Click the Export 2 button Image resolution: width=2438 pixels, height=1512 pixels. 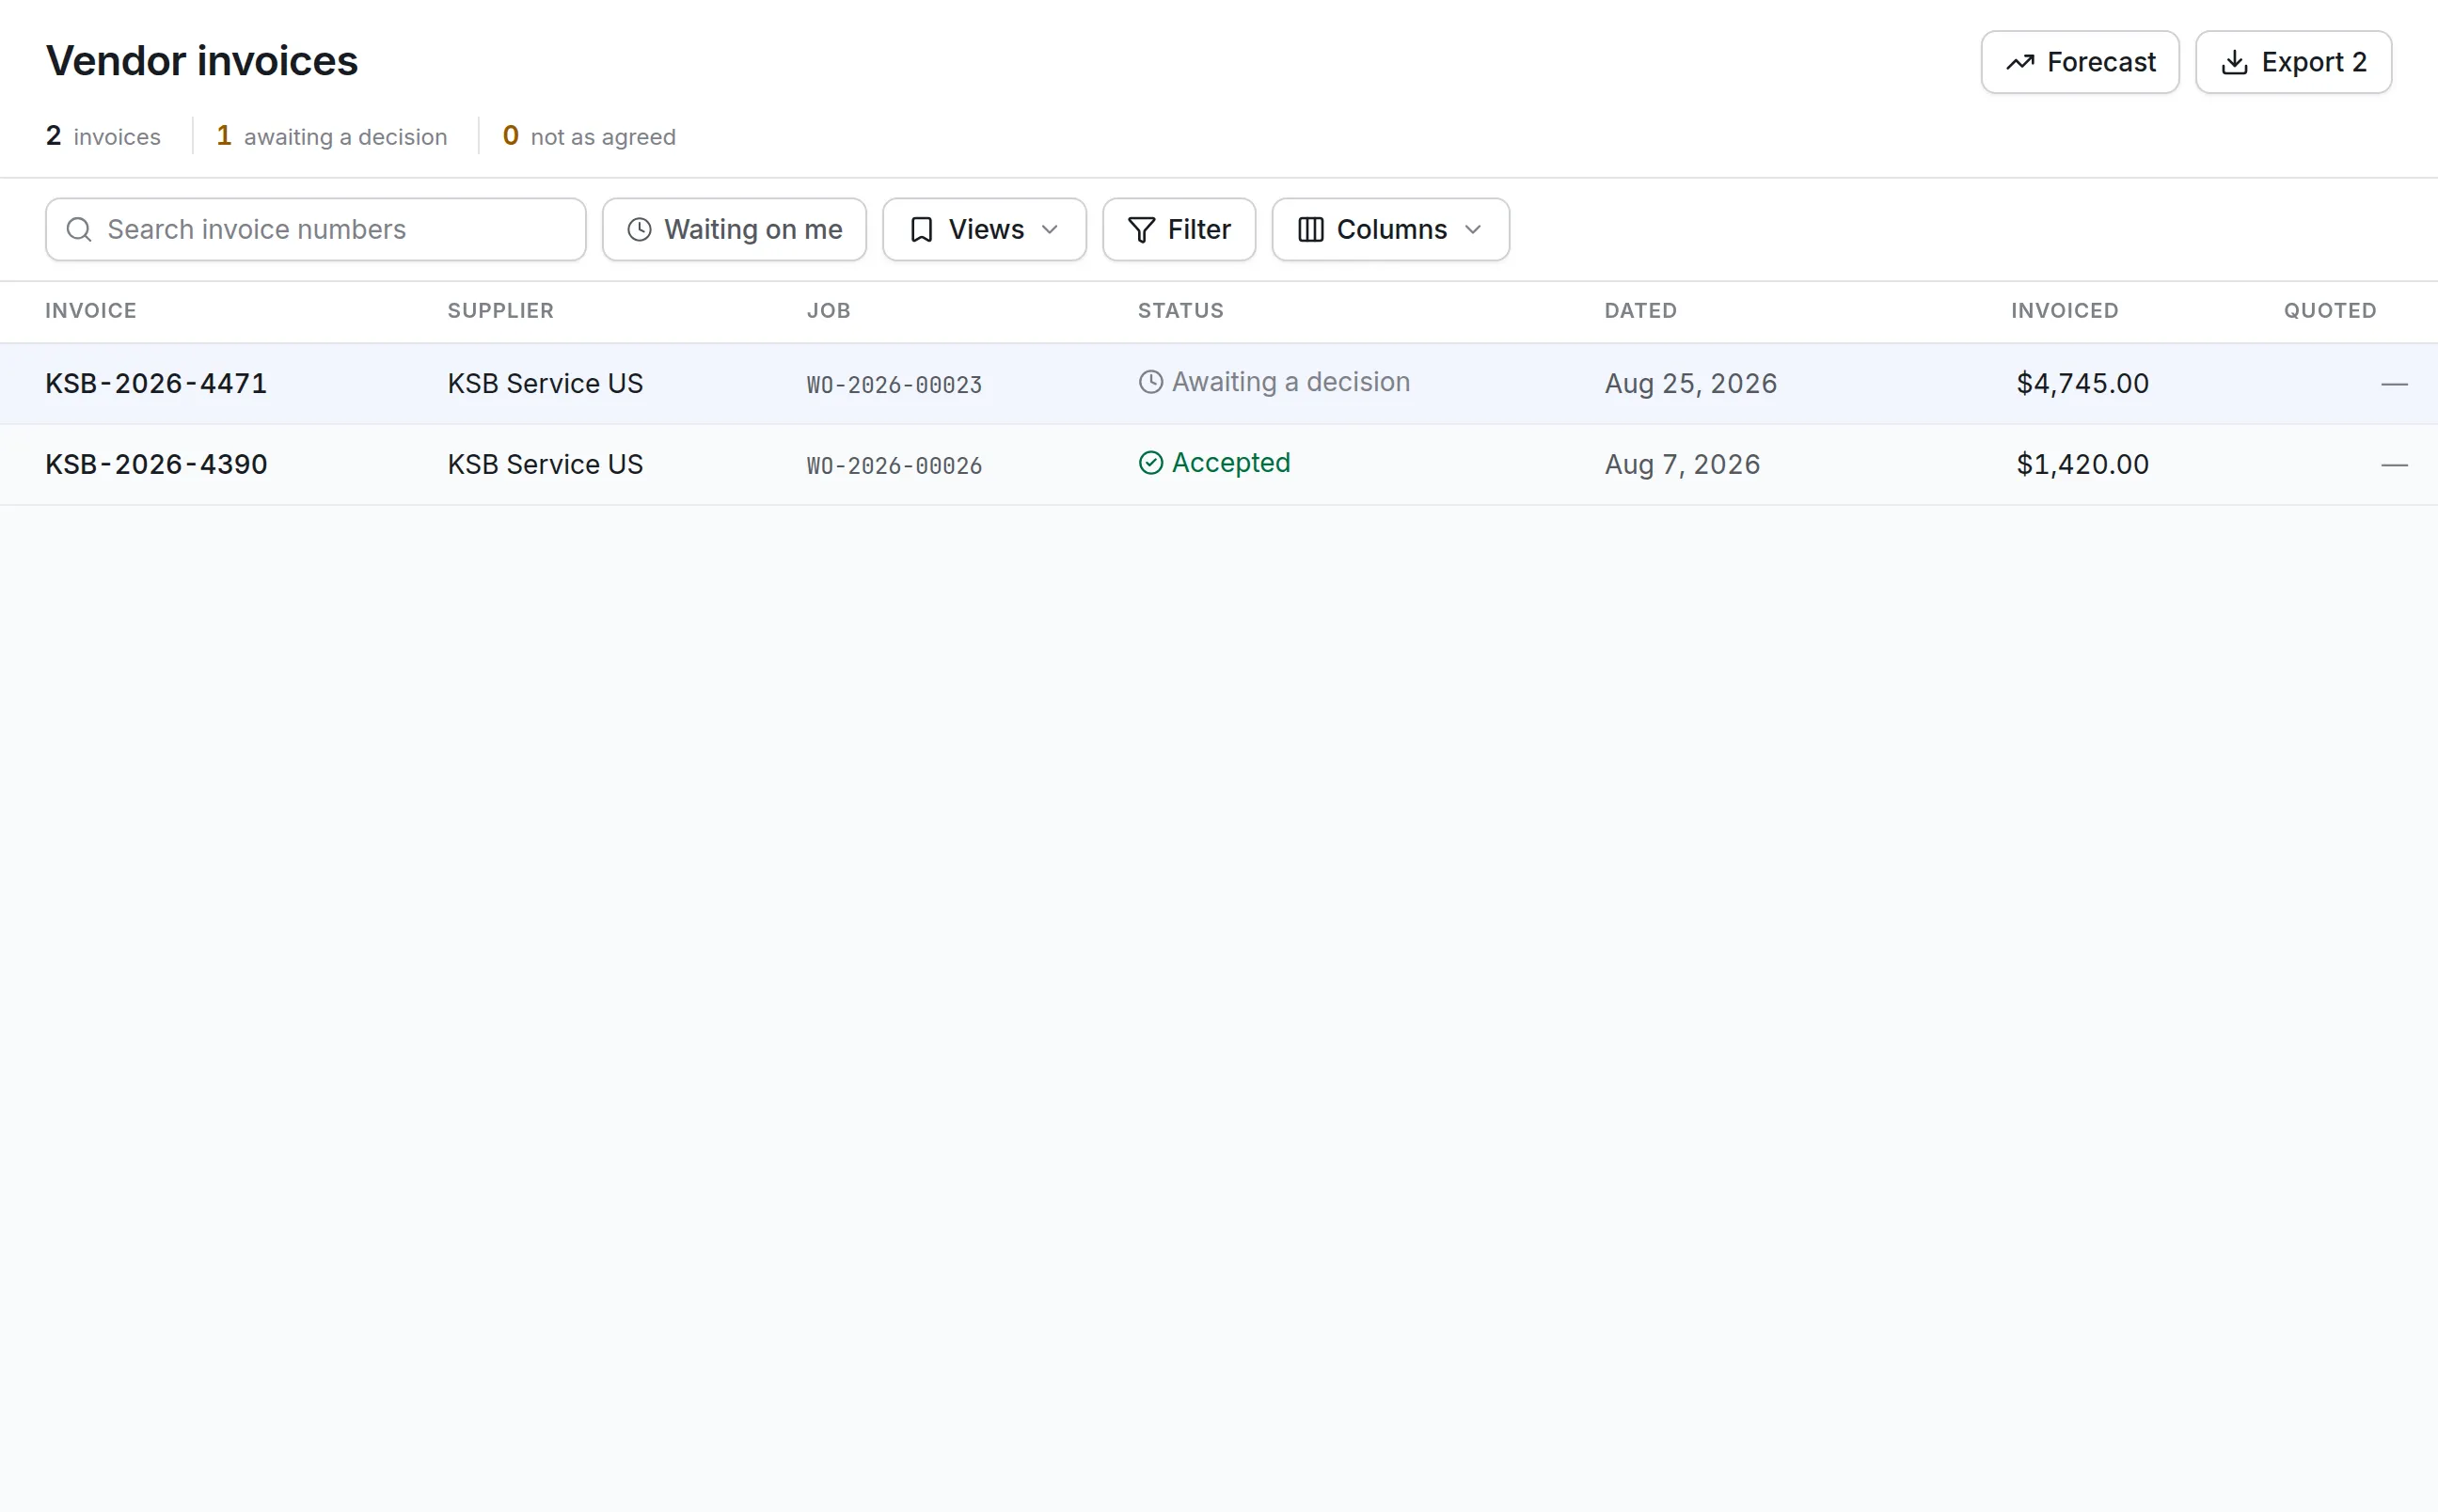coord(2292,62)
